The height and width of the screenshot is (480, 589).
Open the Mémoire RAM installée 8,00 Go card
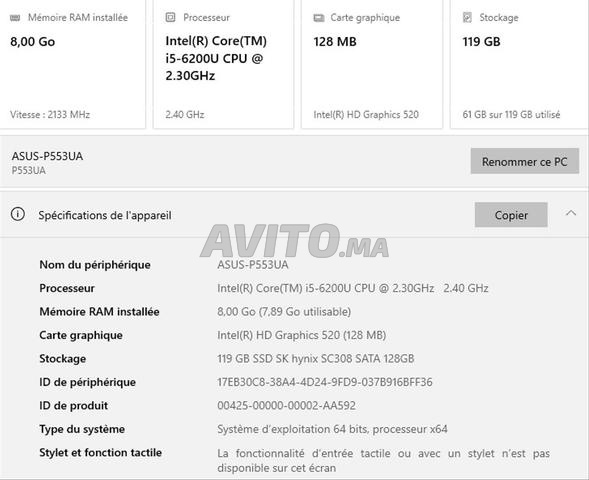pyautogui.click(x=72, y=65)
